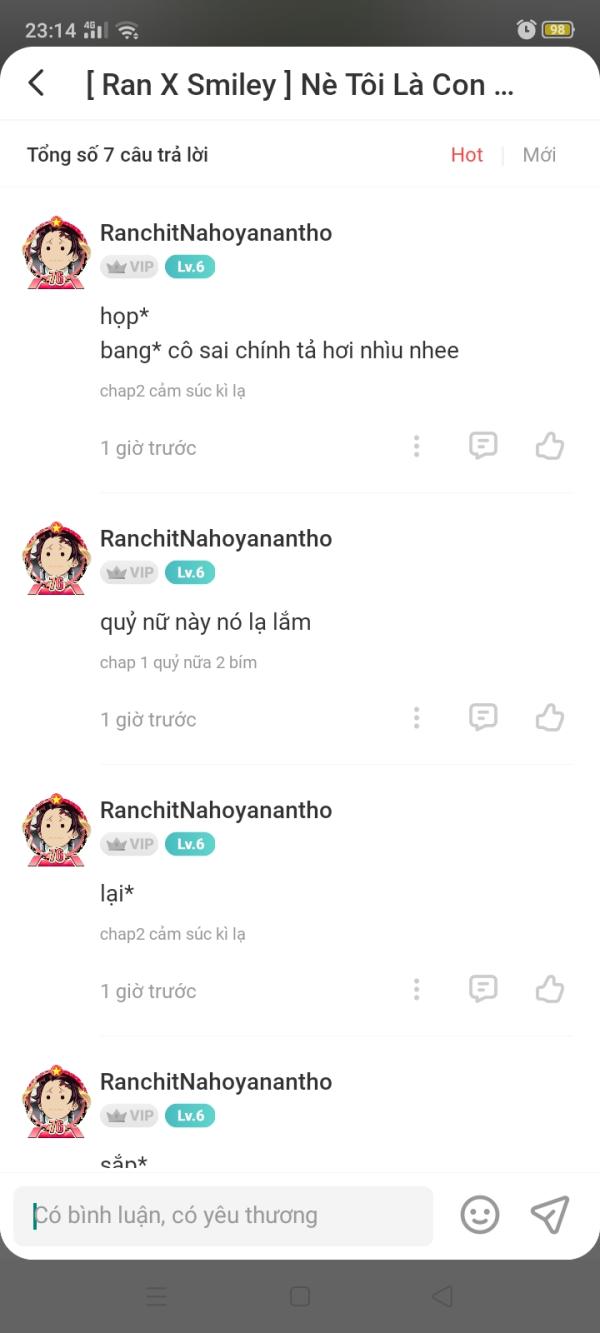The height and width of the screenshot is (1333, 600).
Task: Open the "chap 1 quỷ nữa 2 bím" chapter link
Action: click(178, 662)
